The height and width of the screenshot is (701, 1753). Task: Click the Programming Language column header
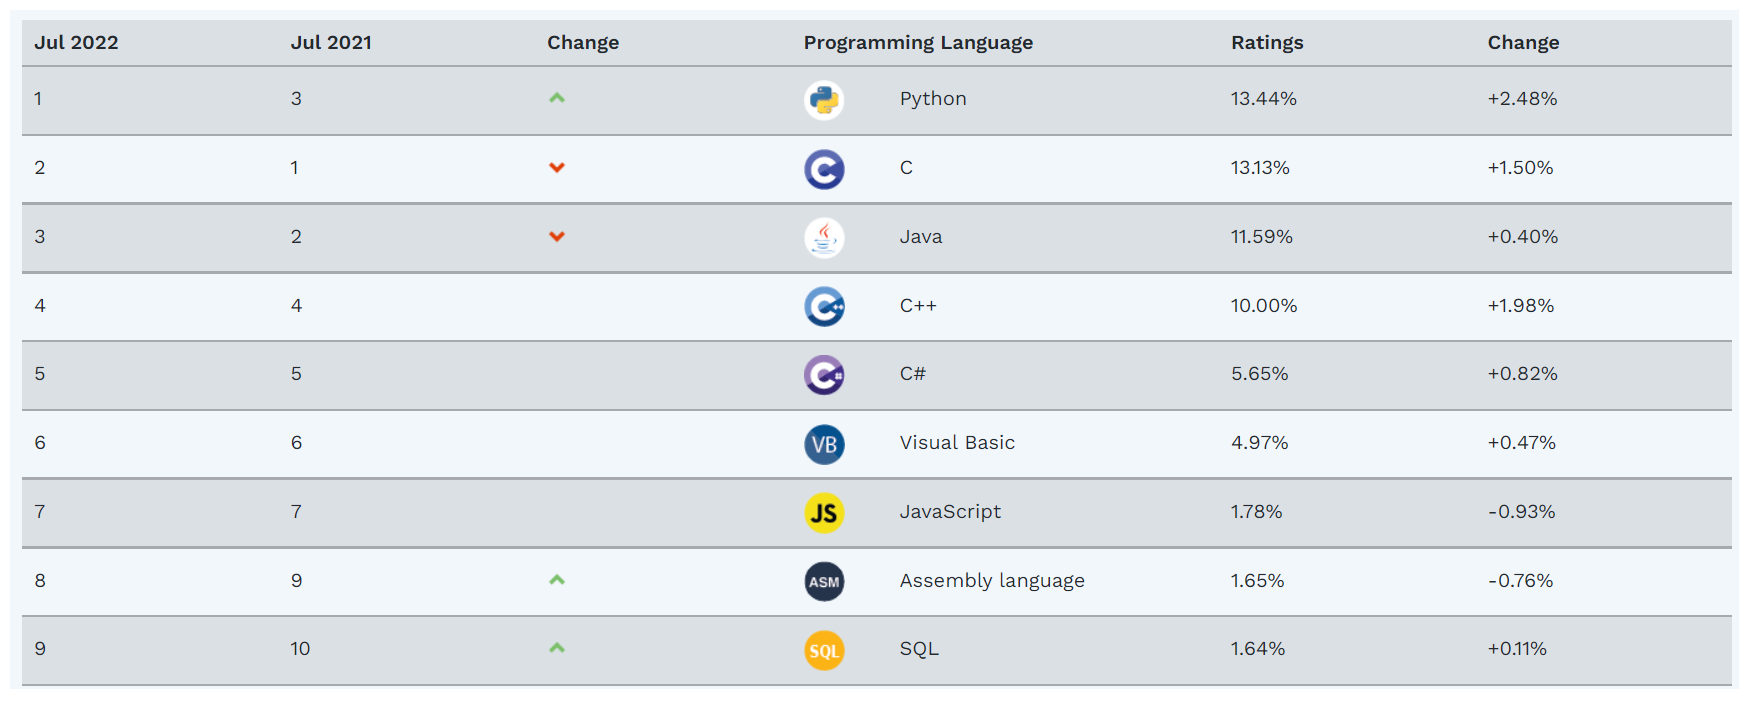(x=918, y=43)
